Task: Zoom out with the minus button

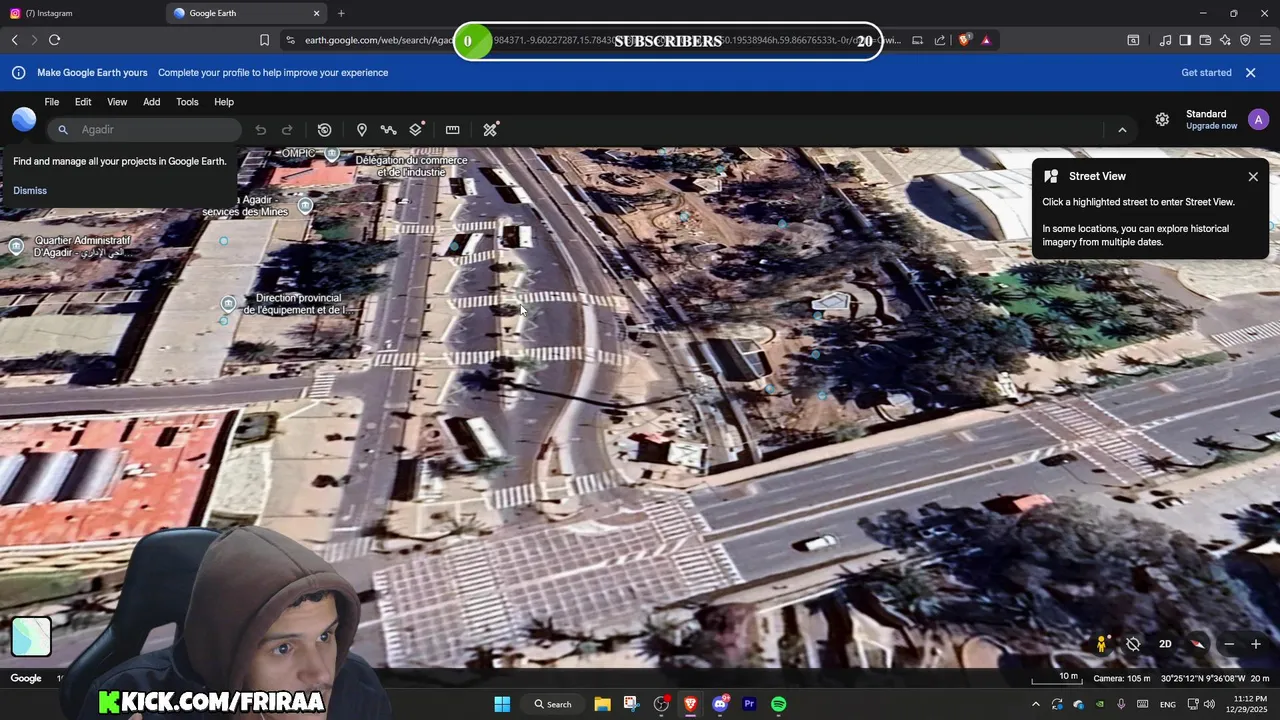Action: [1229, 645]
